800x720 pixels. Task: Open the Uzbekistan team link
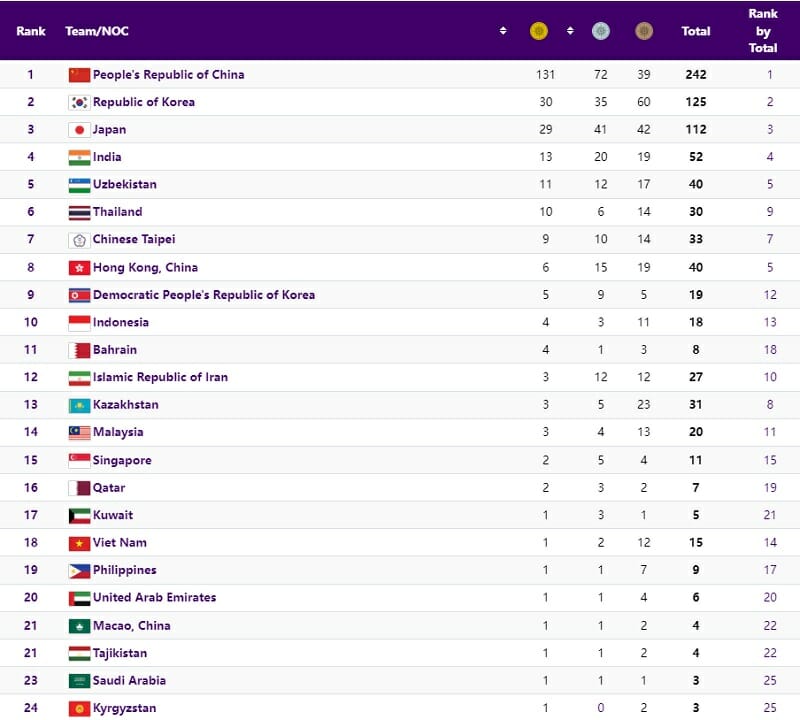point(125,185)
